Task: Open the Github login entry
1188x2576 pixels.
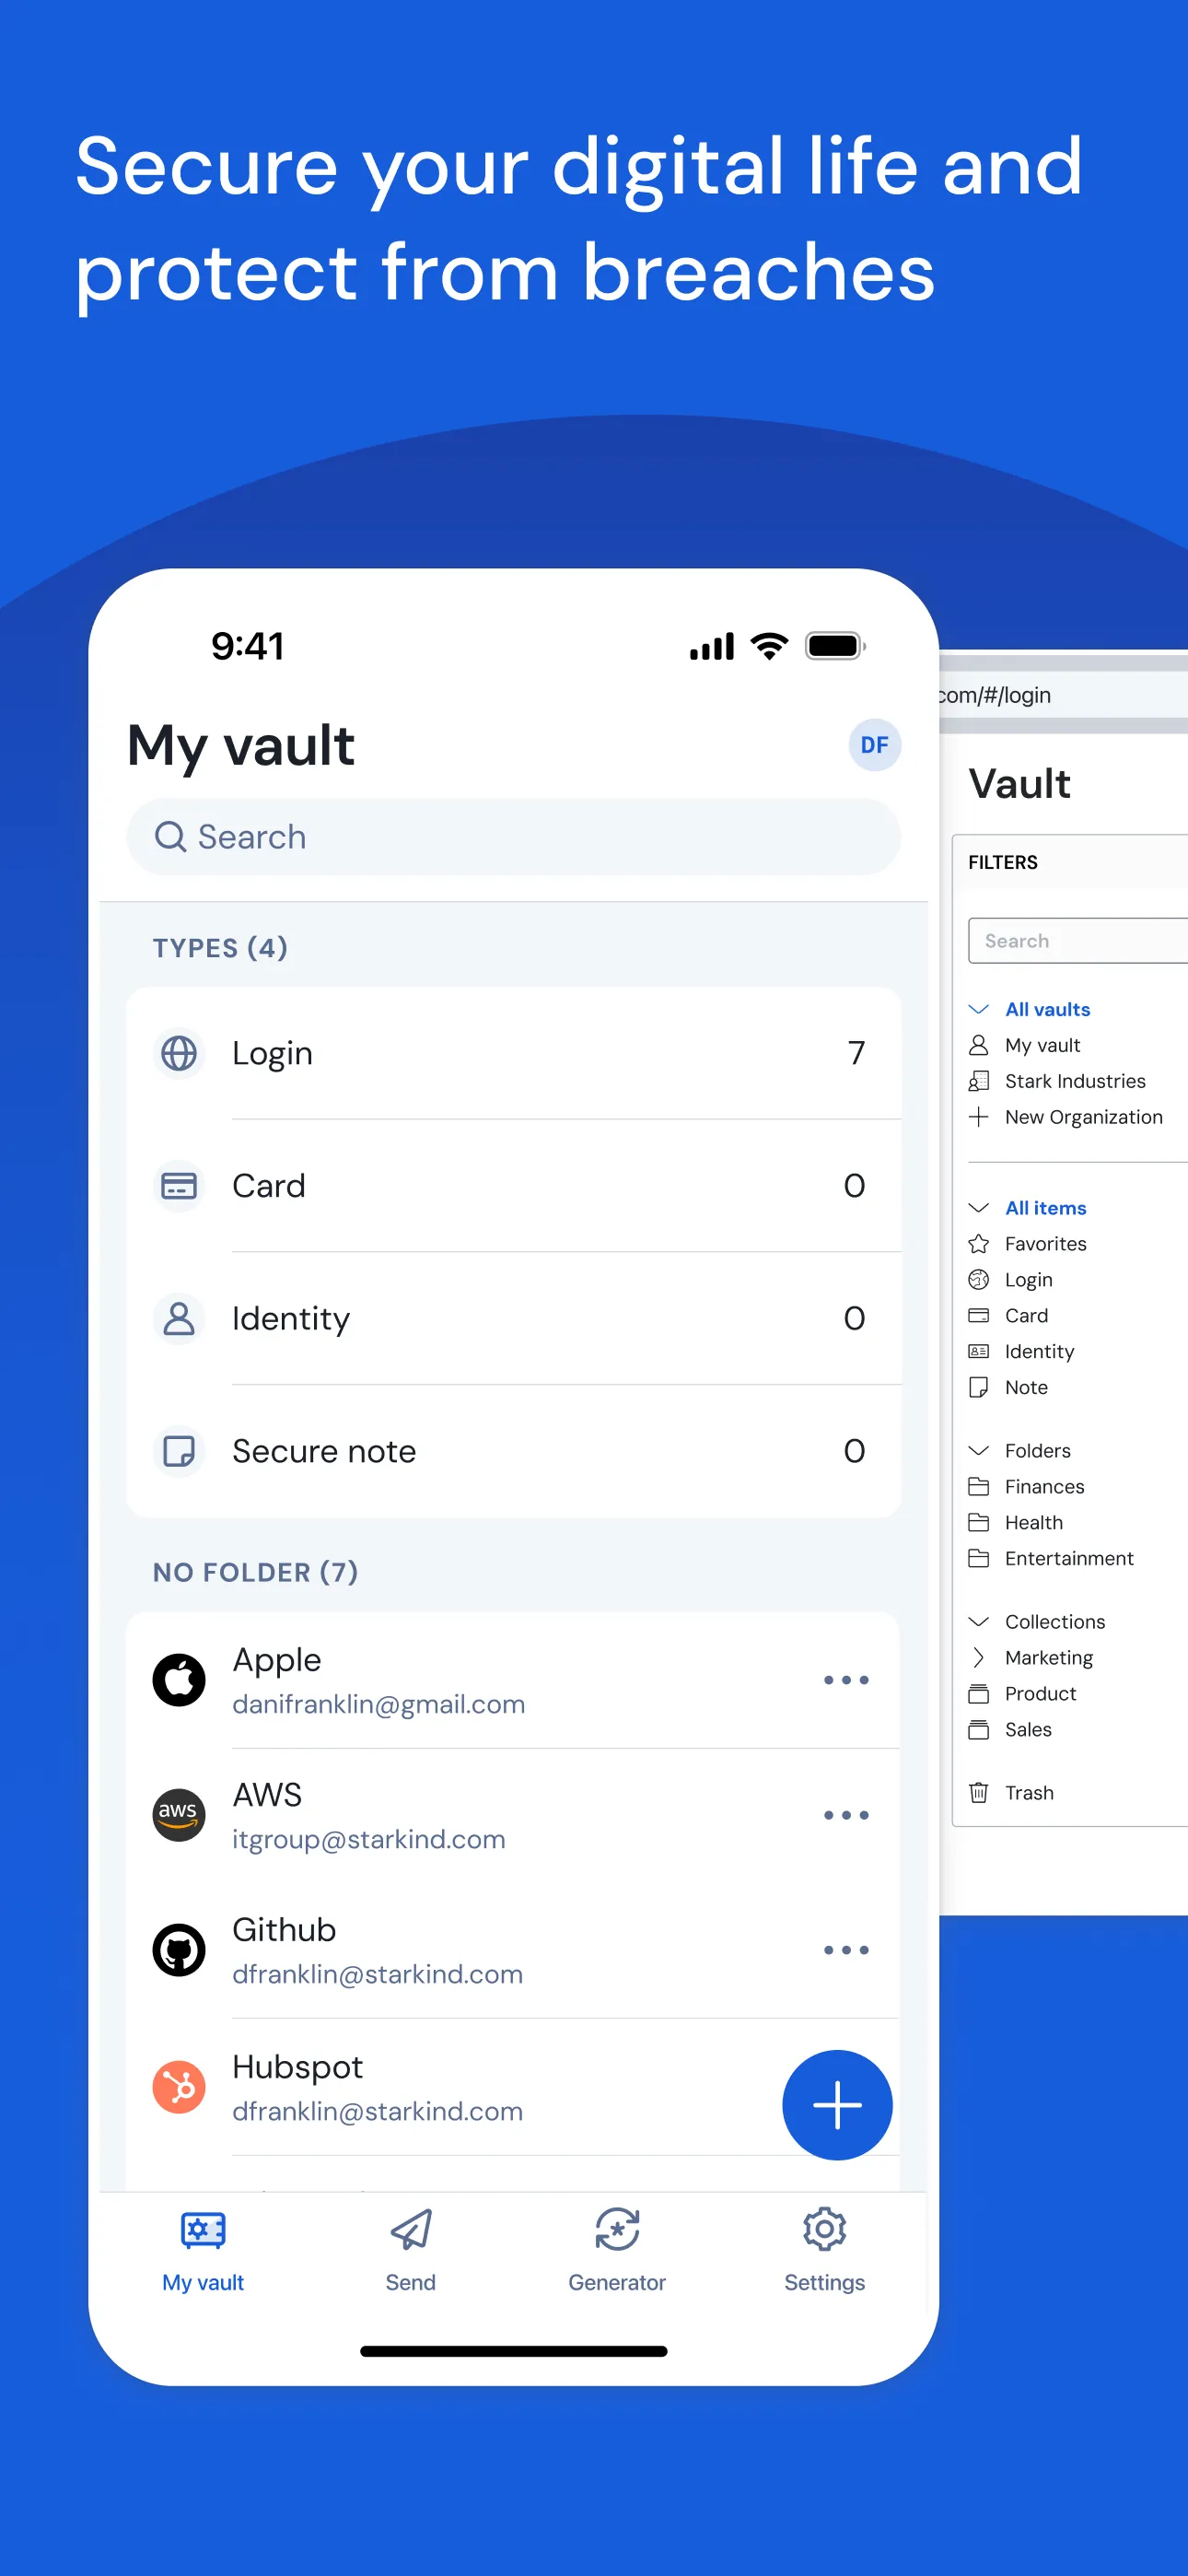Action: [513, 1951]
